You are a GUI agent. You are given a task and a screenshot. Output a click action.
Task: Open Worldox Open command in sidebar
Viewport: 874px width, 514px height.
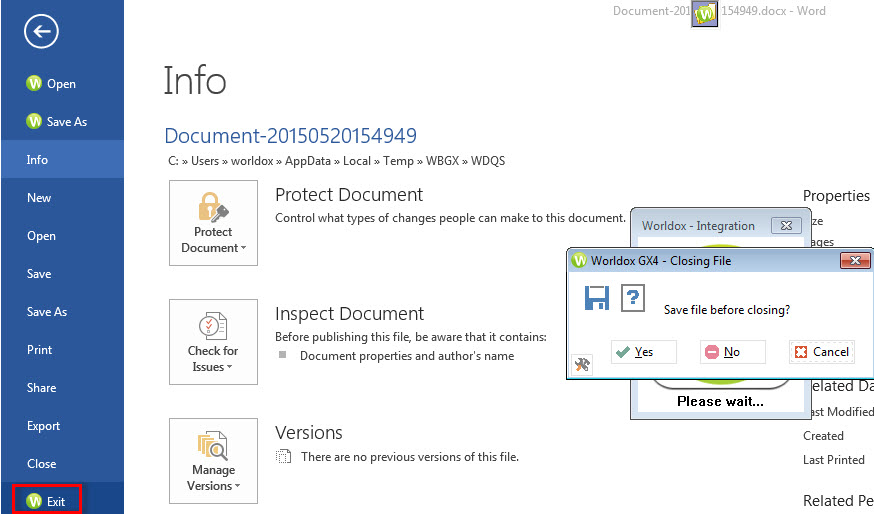51,84
